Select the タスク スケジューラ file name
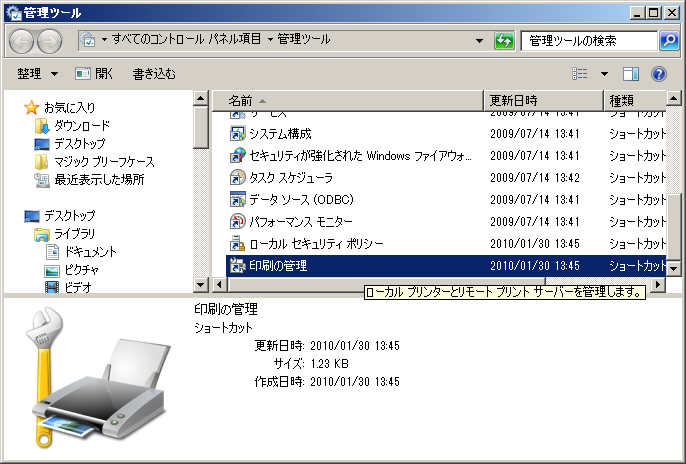The width and height of the screenshot is (686, 464). point(291,178)
